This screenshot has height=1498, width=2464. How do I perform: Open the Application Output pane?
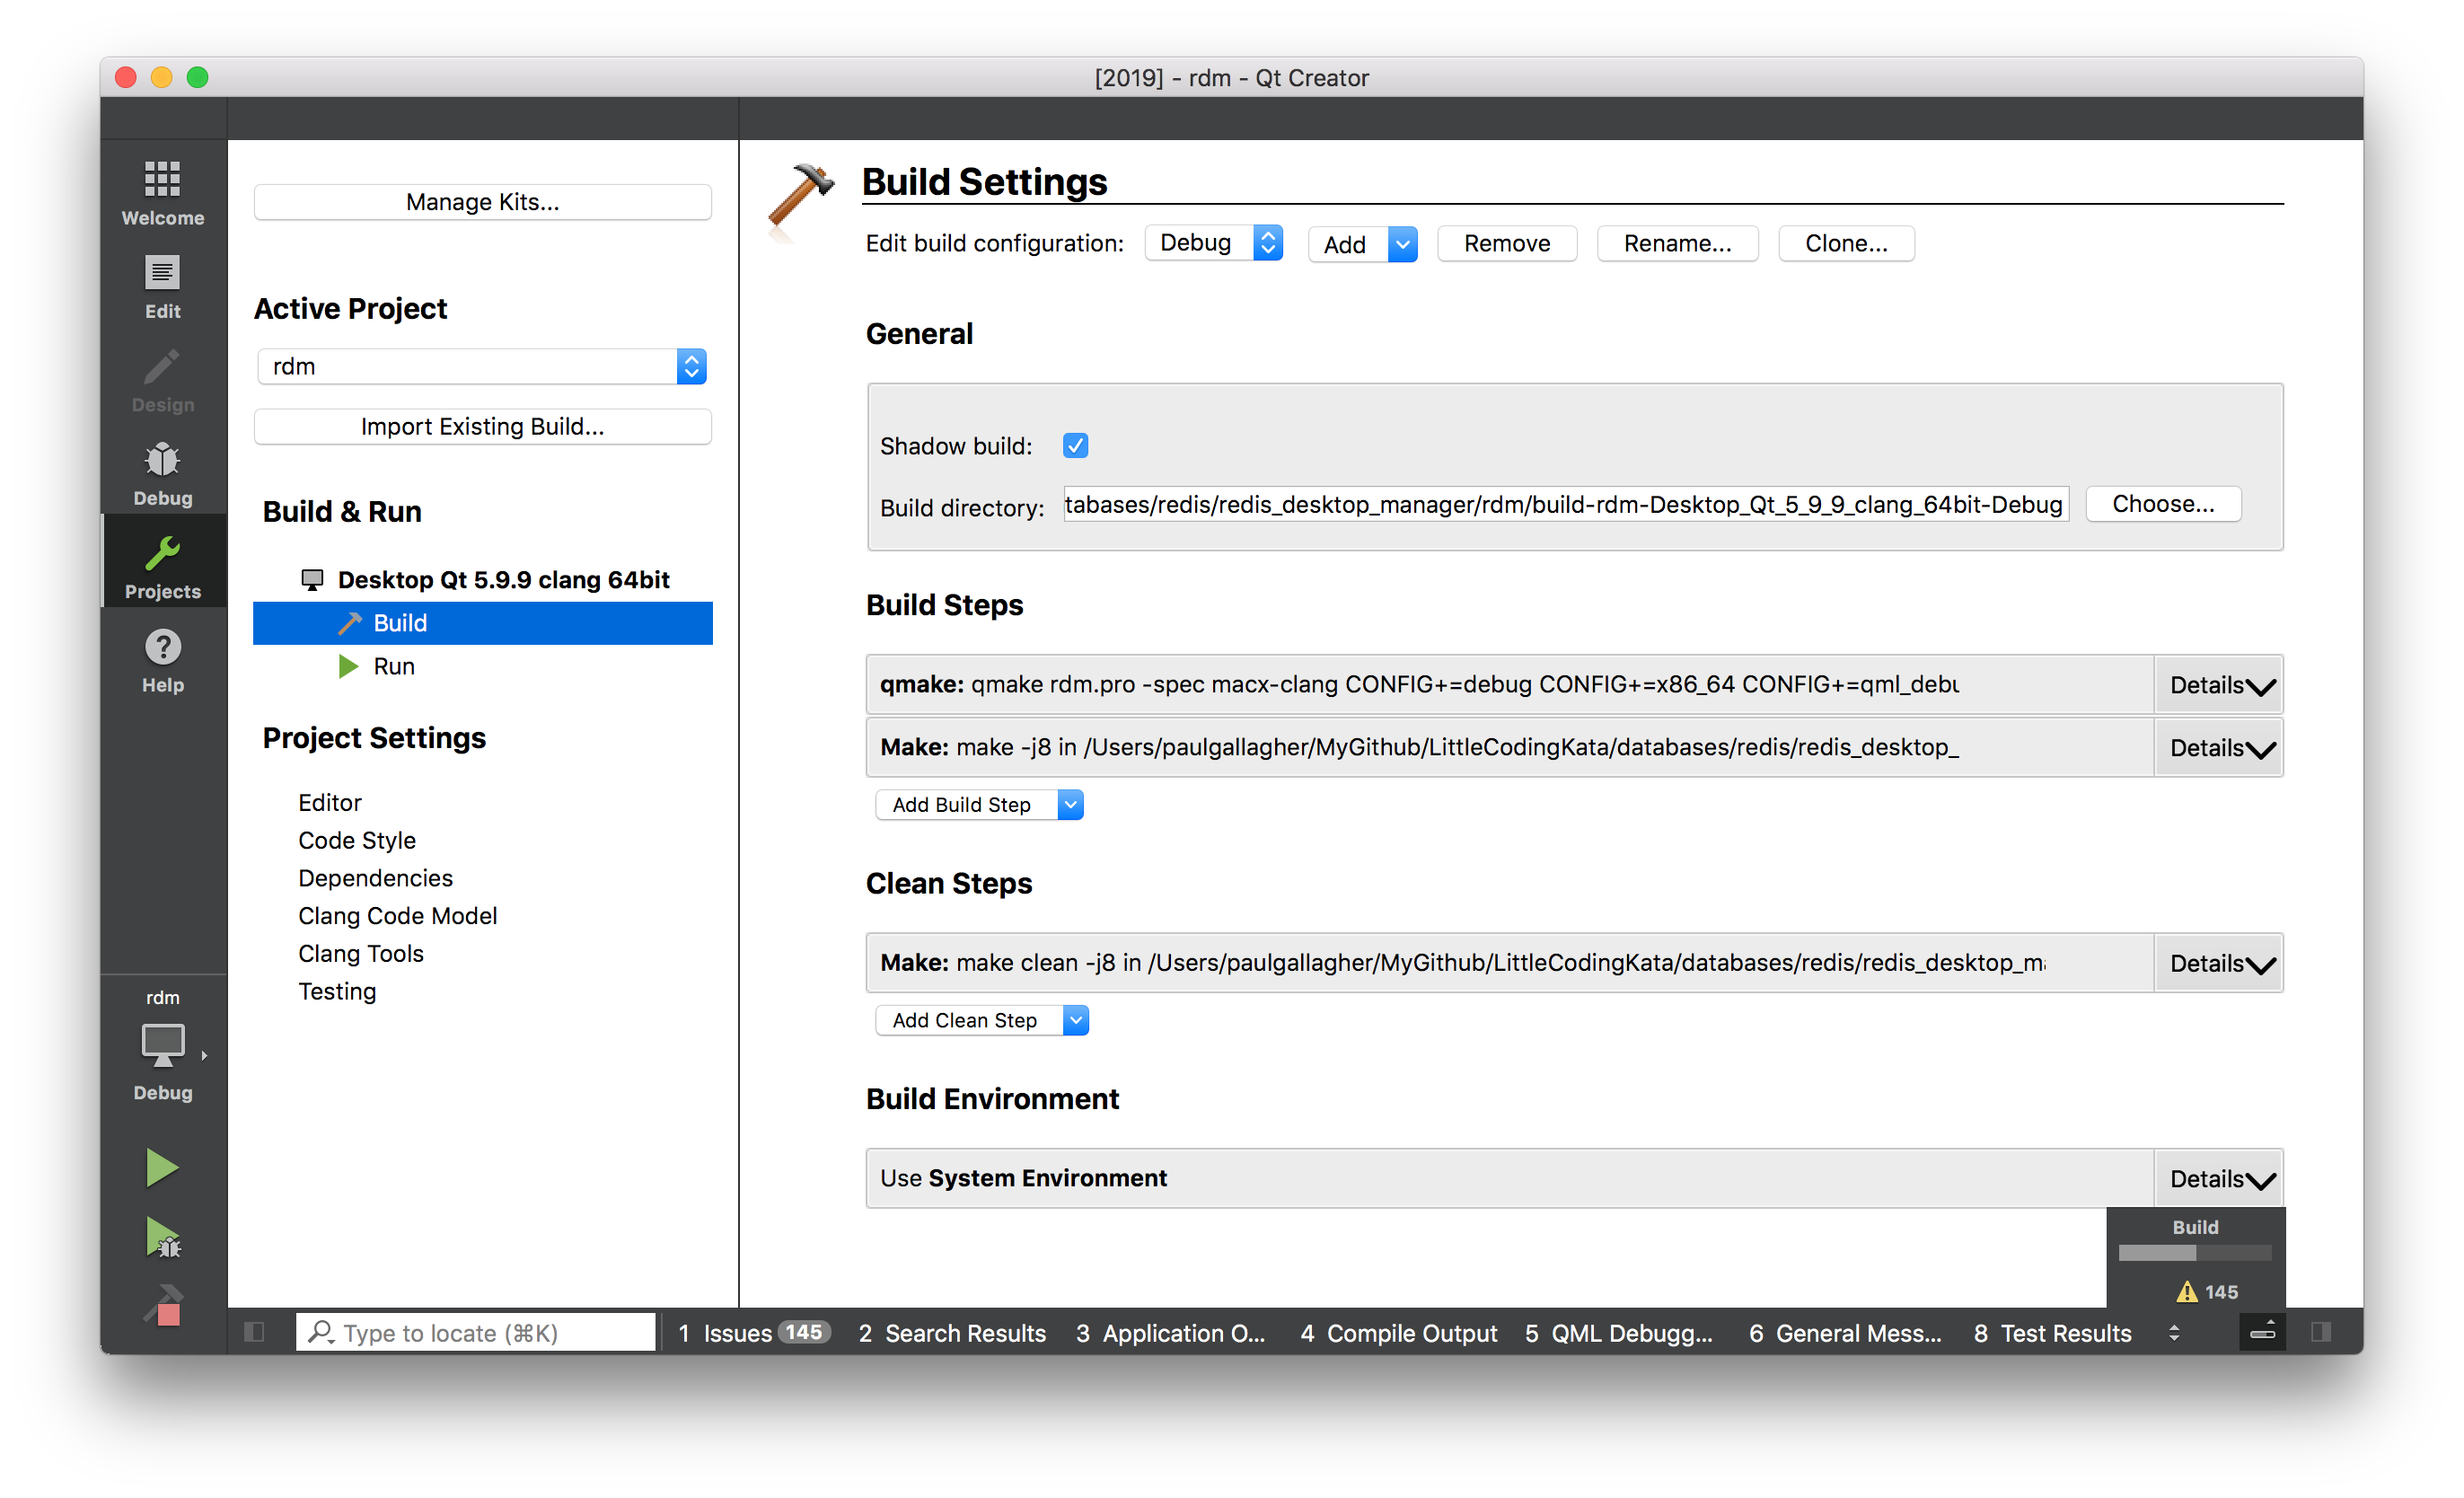1171,1333
